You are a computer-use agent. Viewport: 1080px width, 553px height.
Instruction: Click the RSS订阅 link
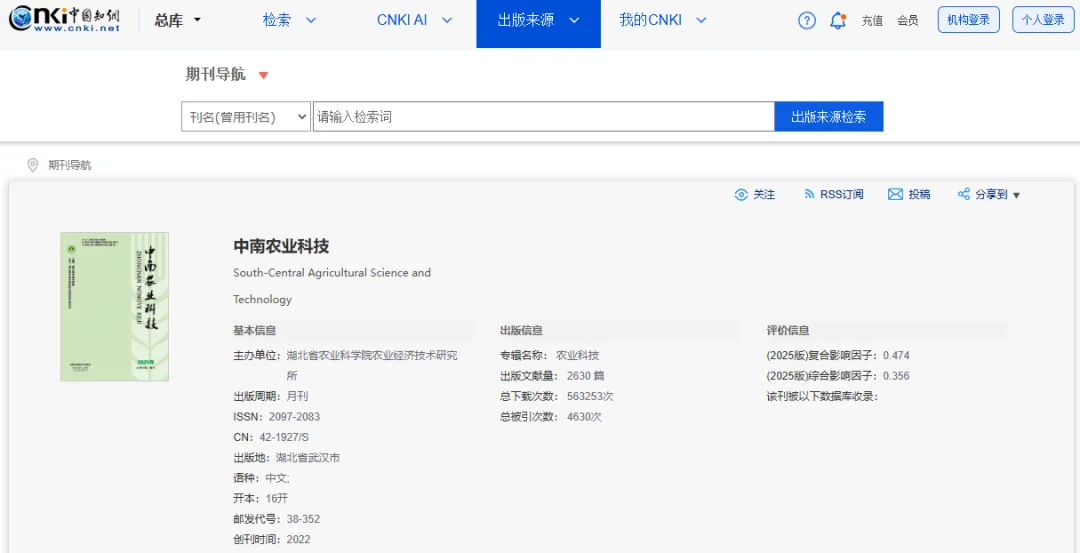842,195
